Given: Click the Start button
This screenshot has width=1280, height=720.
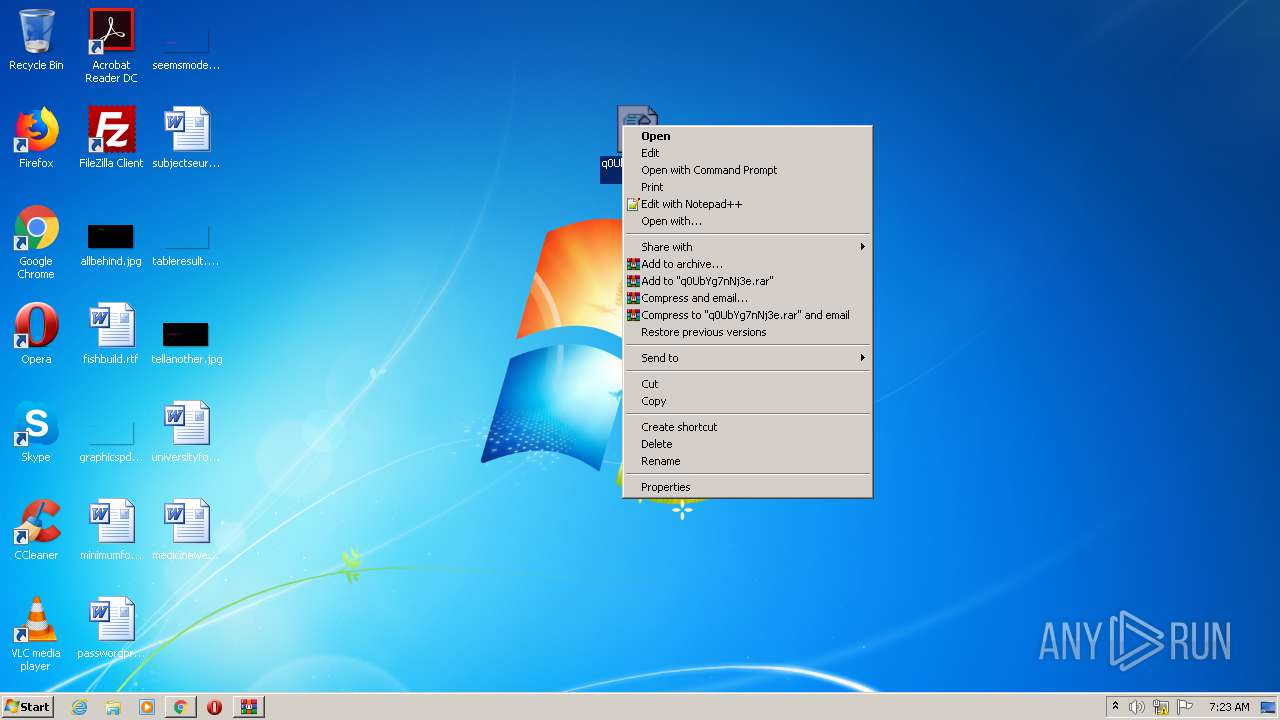Looking at the screenshot, I should [x=27, y=707].
